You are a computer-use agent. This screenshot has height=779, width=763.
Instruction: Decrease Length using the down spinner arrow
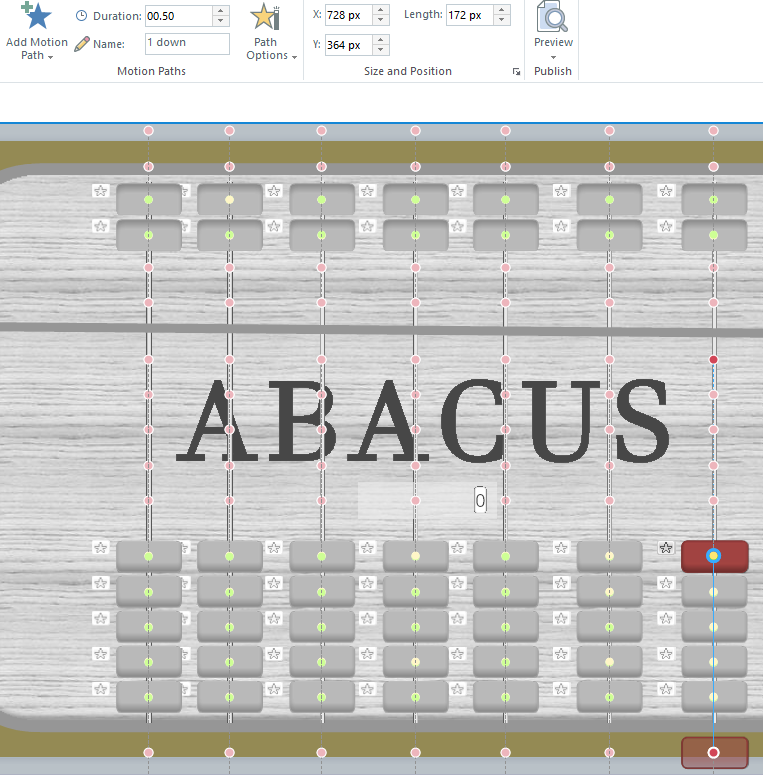[x=501, y=20]
